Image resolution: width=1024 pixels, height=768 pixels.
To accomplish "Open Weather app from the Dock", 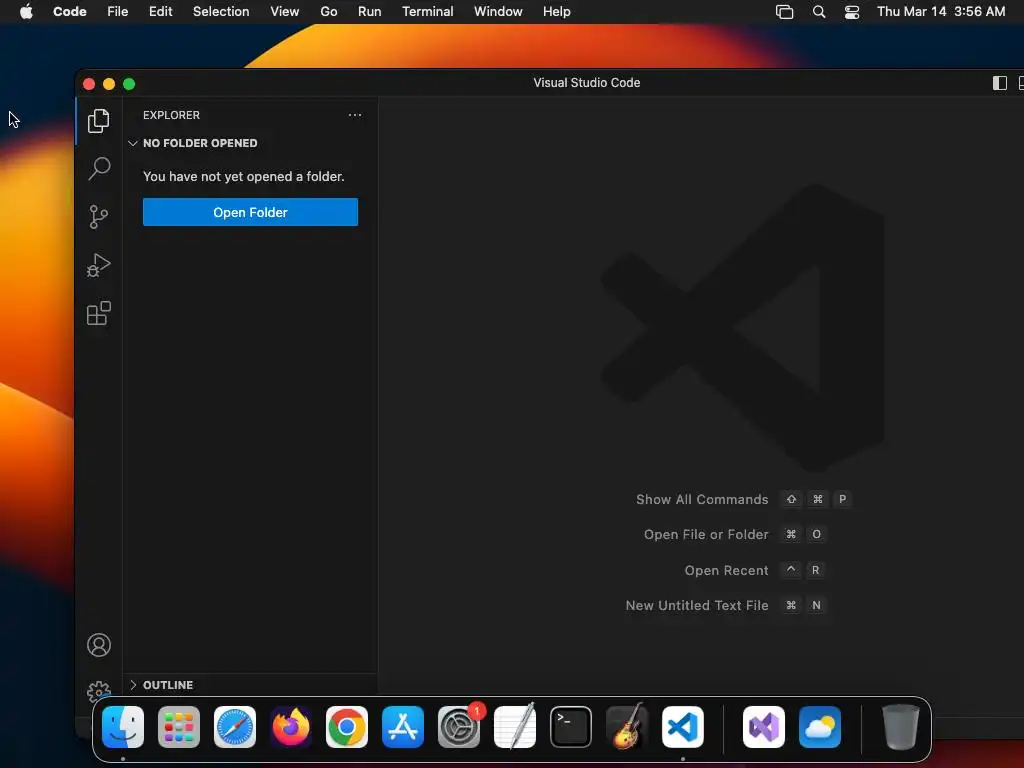I will pyautogui.click(x=820, y=727).
